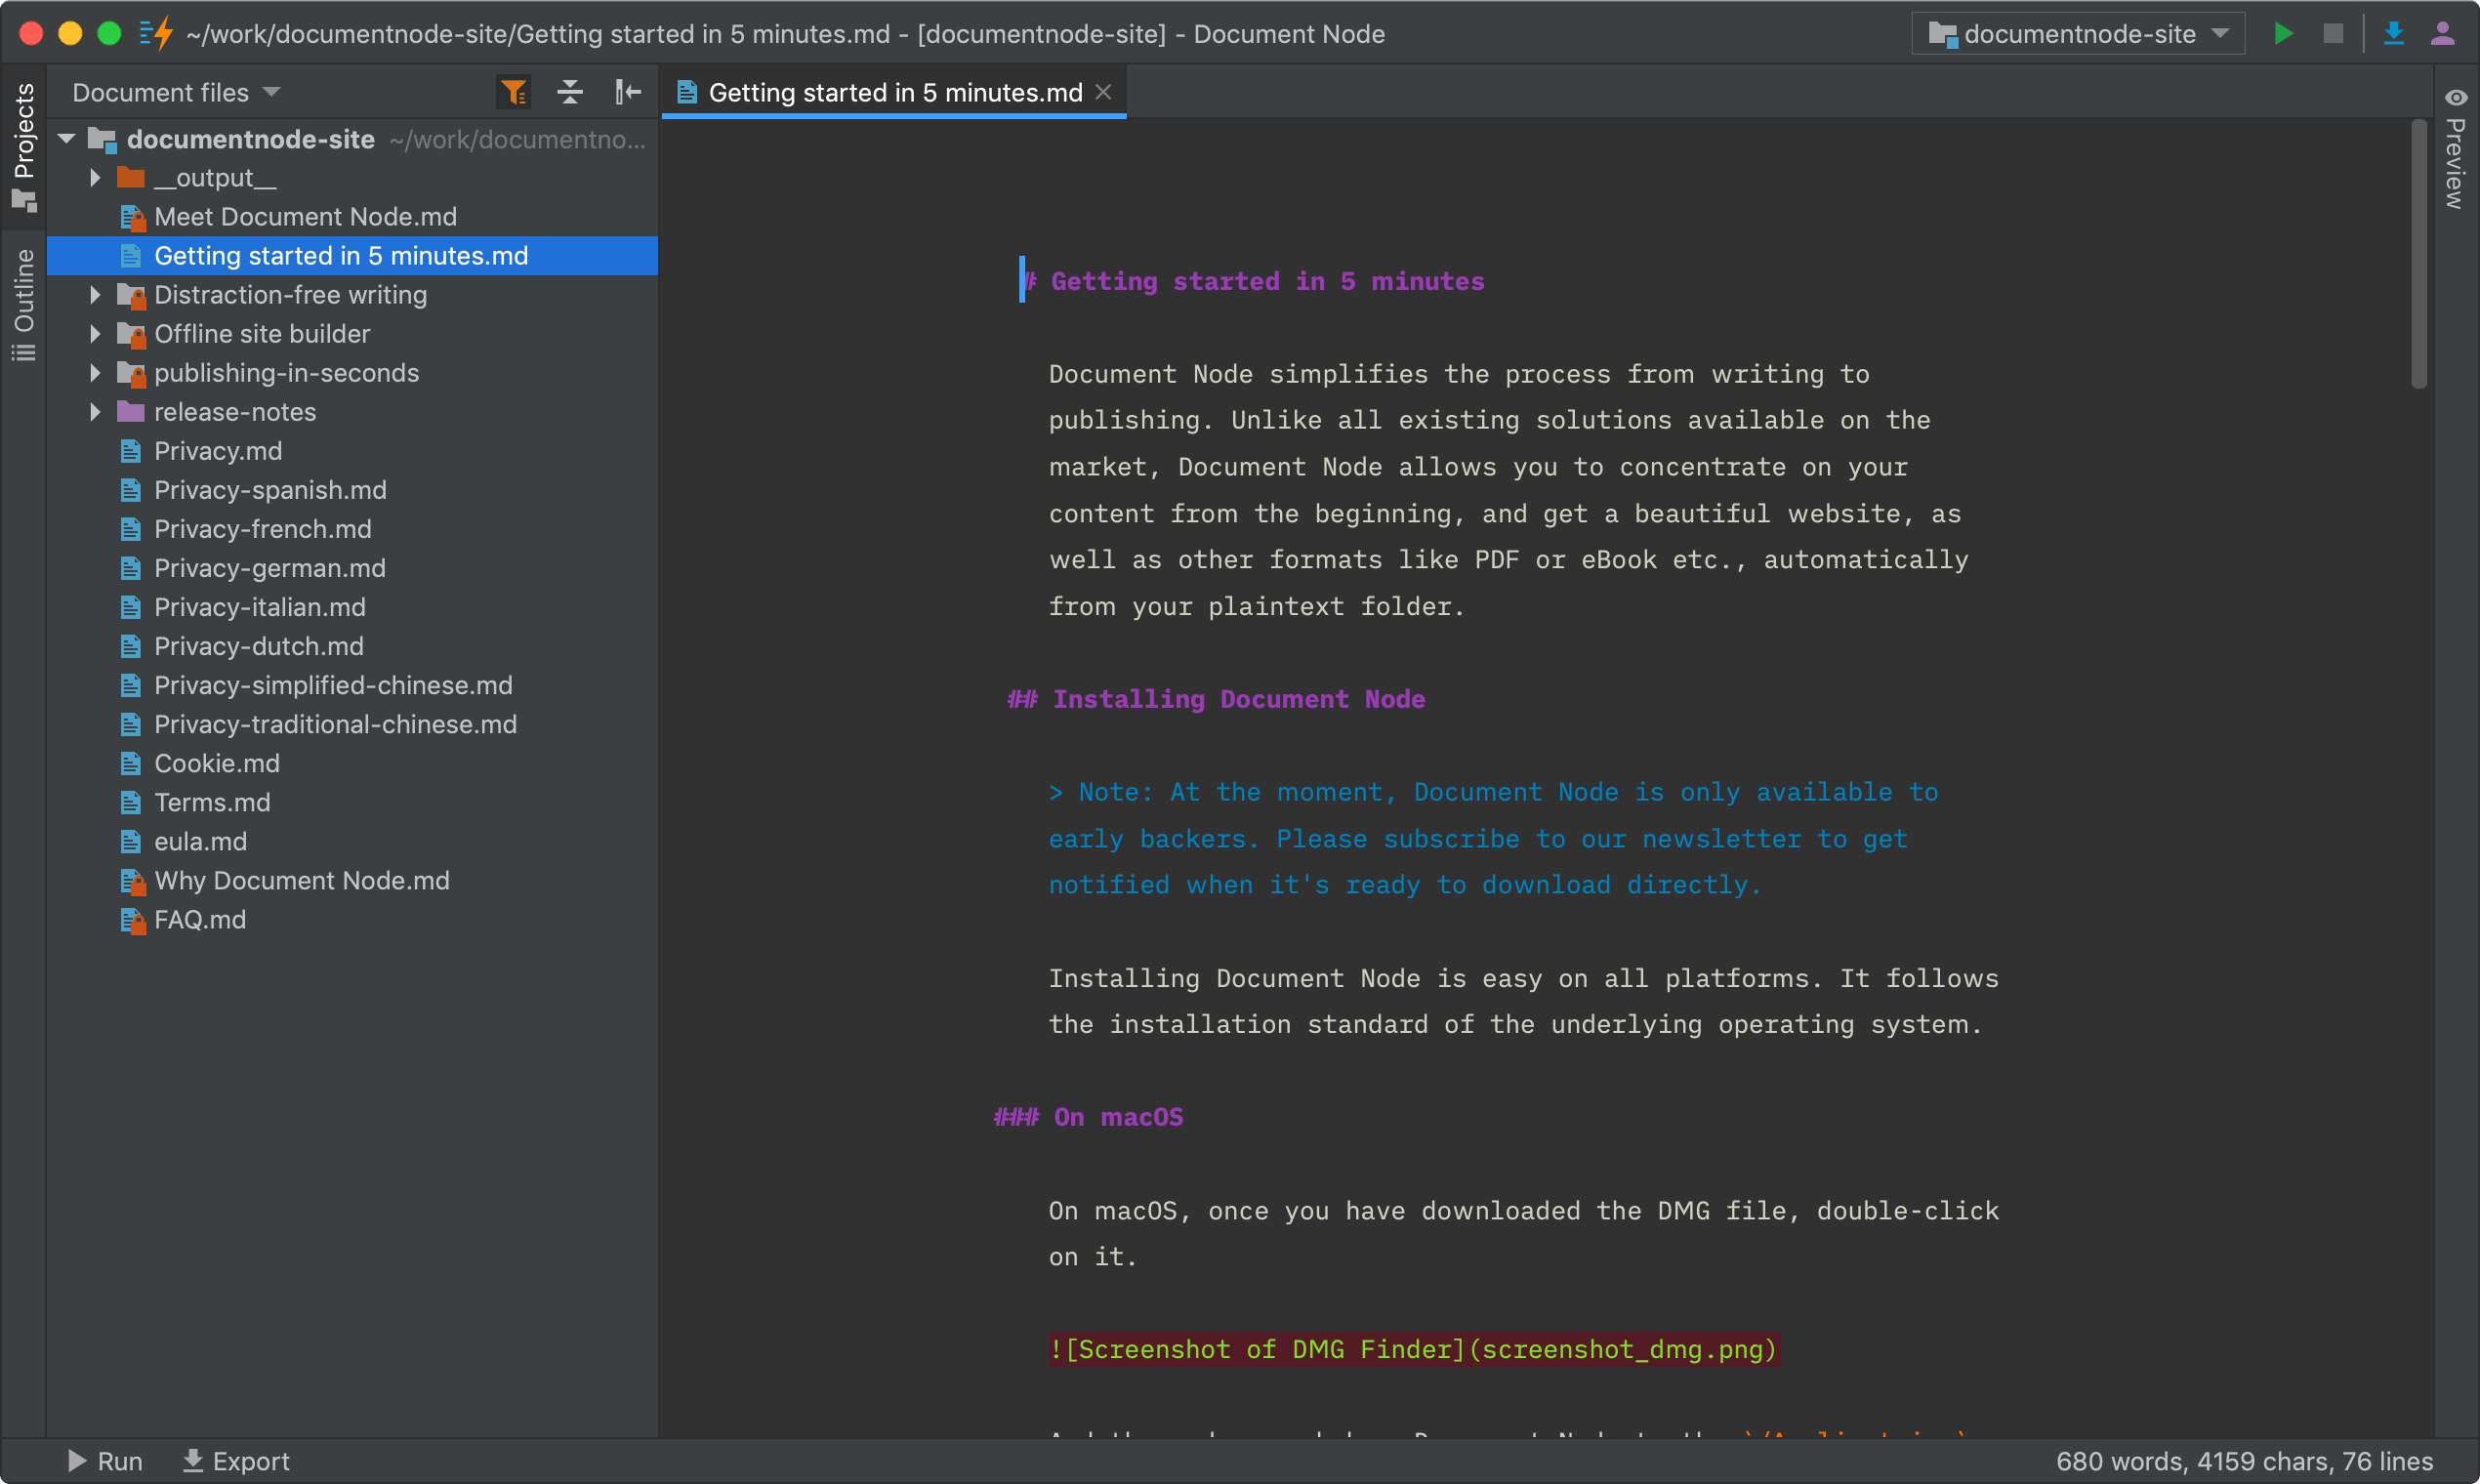Select the release-notes folder

tap(353, 412)
